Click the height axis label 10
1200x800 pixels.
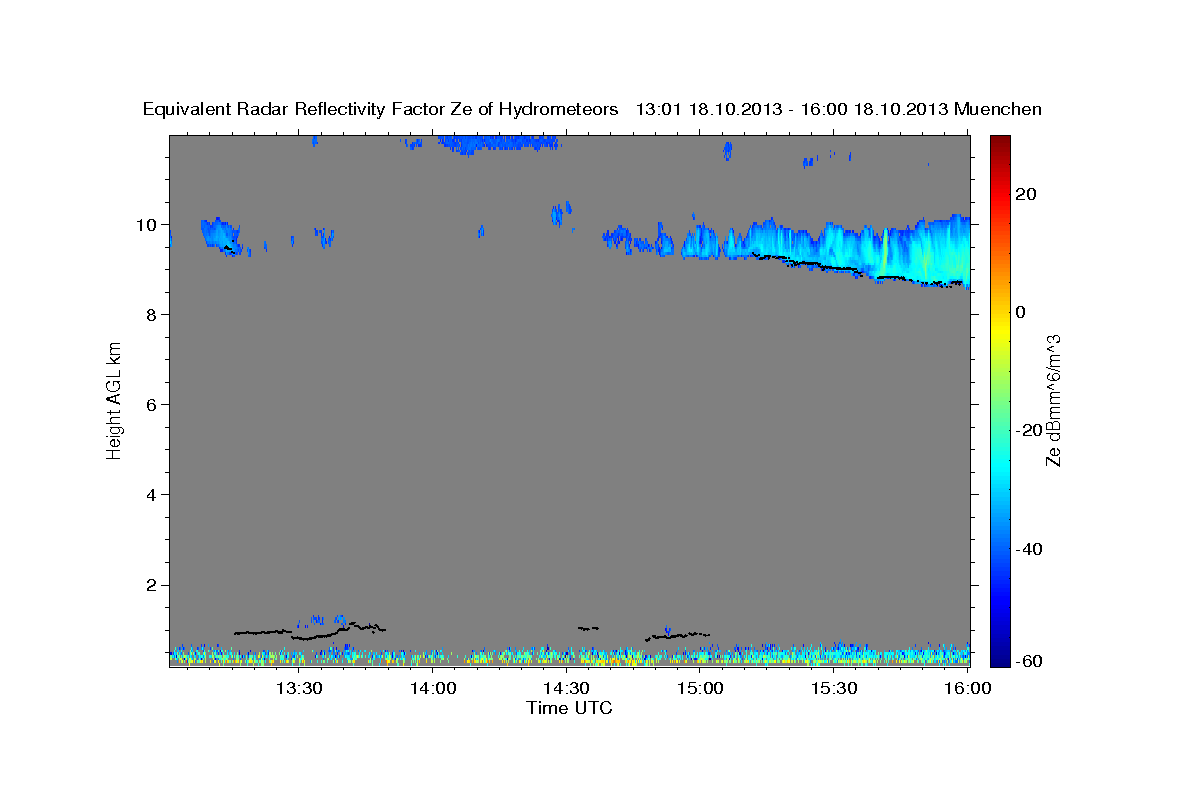pos(149,224)
